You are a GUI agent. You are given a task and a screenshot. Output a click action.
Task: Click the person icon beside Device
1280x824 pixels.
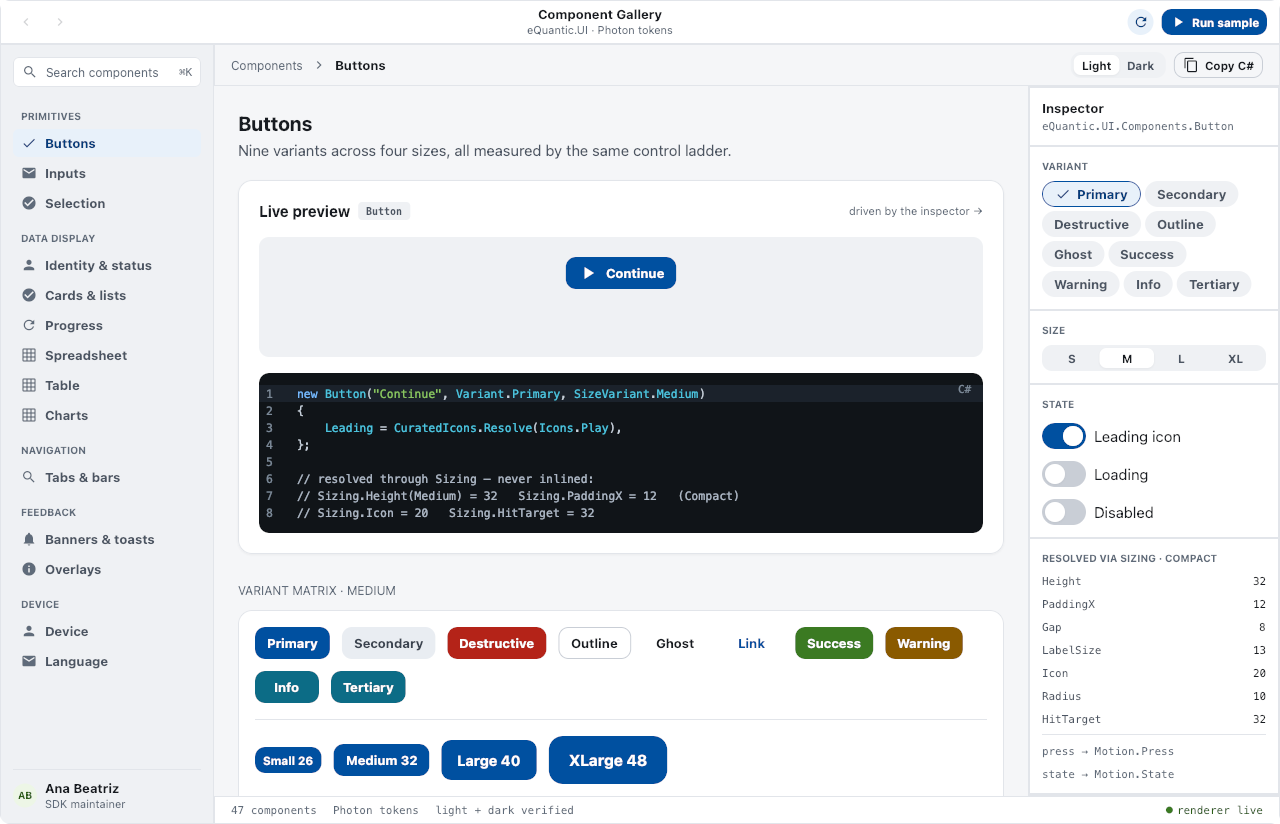coord(29,631)
